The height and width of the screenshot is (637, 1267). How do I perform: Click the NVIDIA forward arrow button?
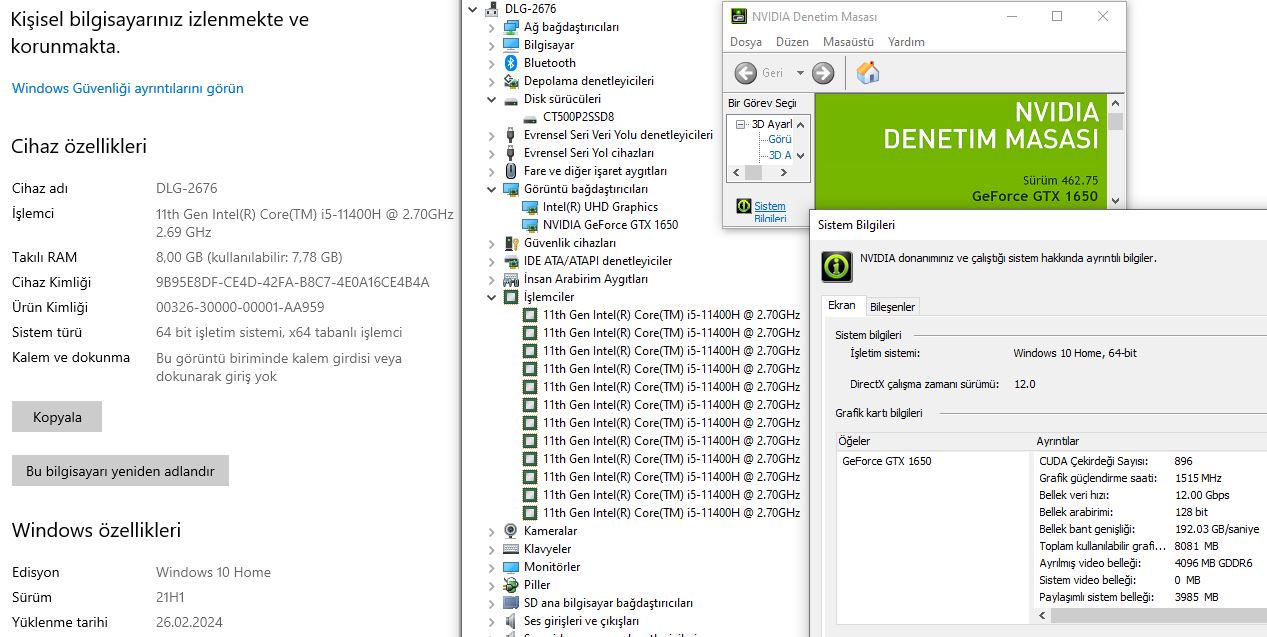pyautogui.click(x=823, y=73)
